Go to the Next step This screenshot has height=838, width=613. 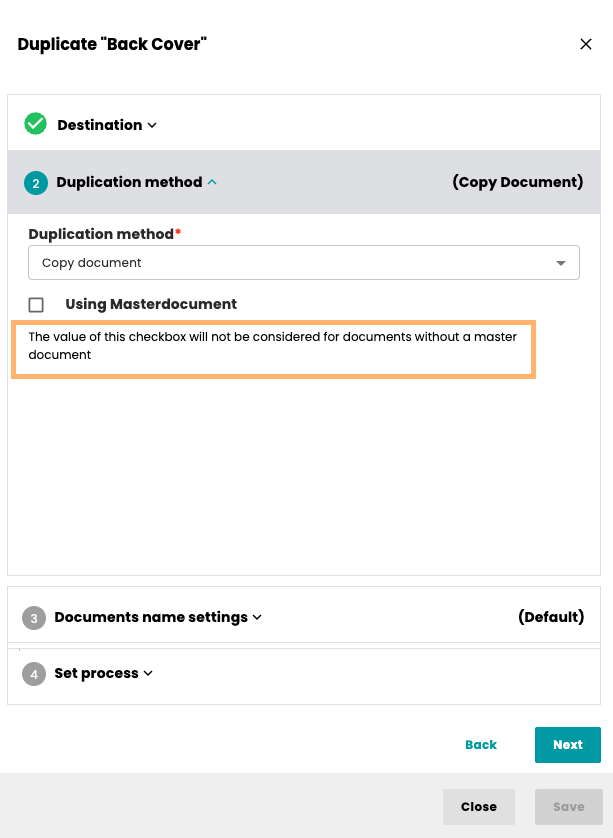click(567, 745)
